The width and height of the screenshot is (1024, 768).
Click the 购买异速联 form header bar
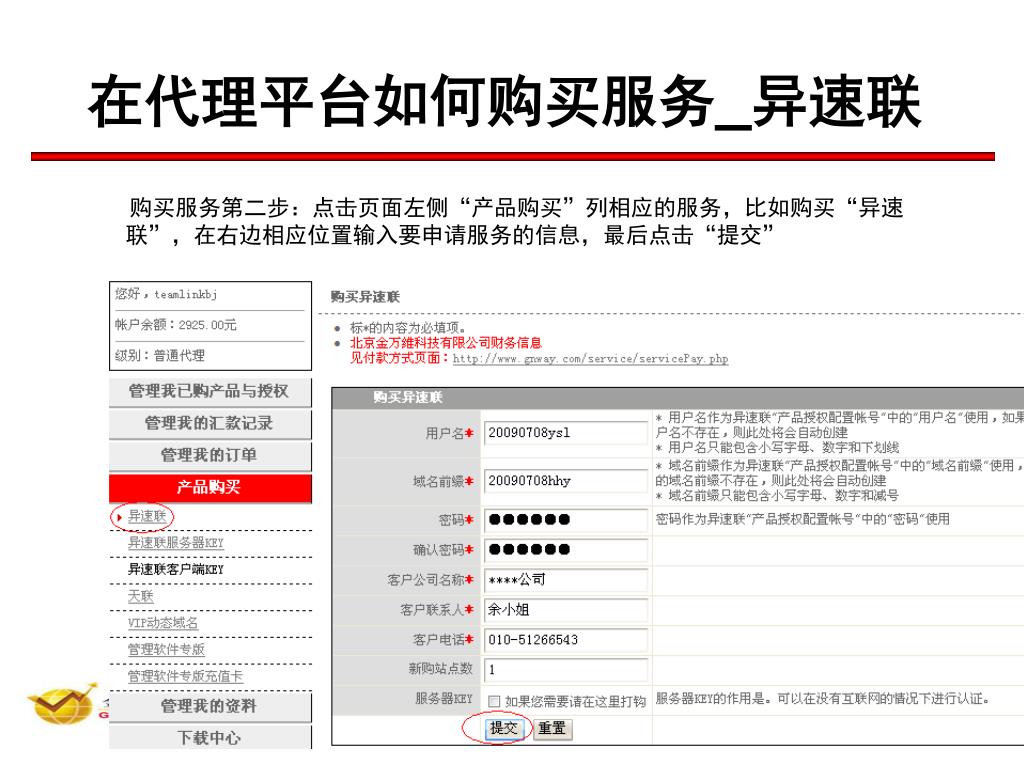coord(677,397)
